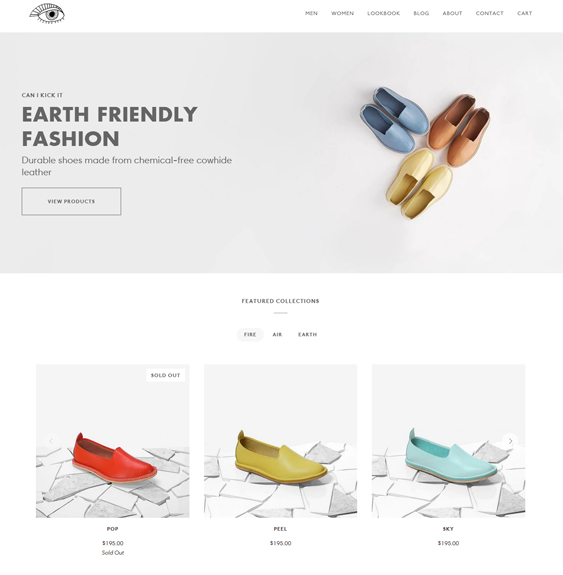Viewport: 563px width, 575px height.
Task: Open the CART
Action: [524, 13]
